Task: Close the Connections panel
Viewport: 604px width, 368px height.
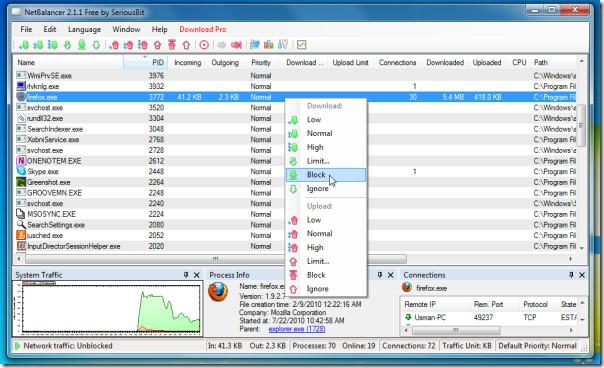Action: coord(582,275)
